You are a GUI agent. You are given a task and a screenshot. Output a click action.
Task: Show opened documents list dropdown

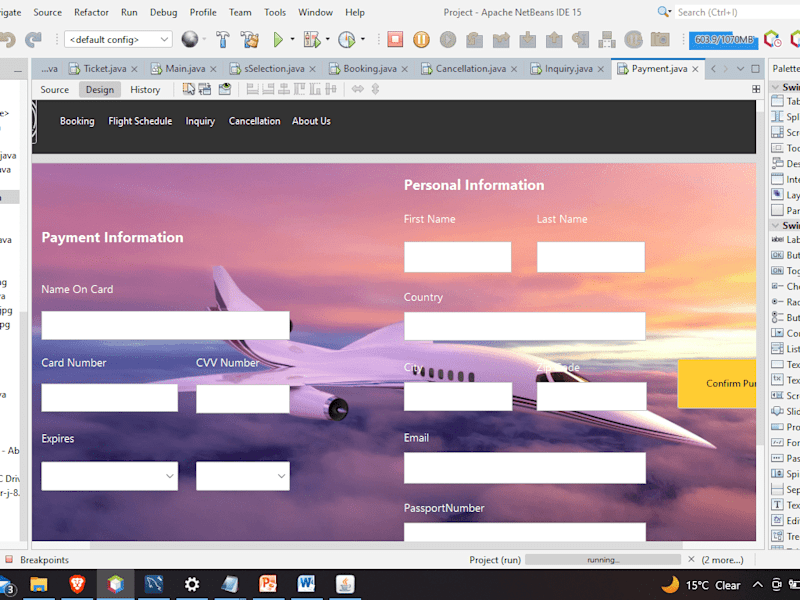(x=740, y=69)
